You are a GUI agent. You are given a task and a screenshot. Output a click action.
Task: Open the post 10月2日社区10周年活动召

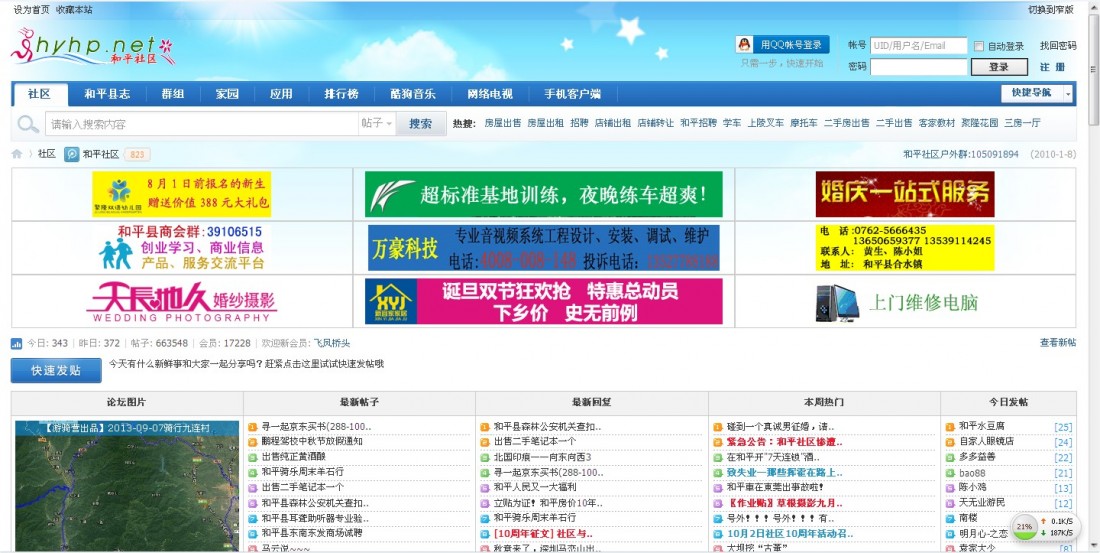coord(790,533)
